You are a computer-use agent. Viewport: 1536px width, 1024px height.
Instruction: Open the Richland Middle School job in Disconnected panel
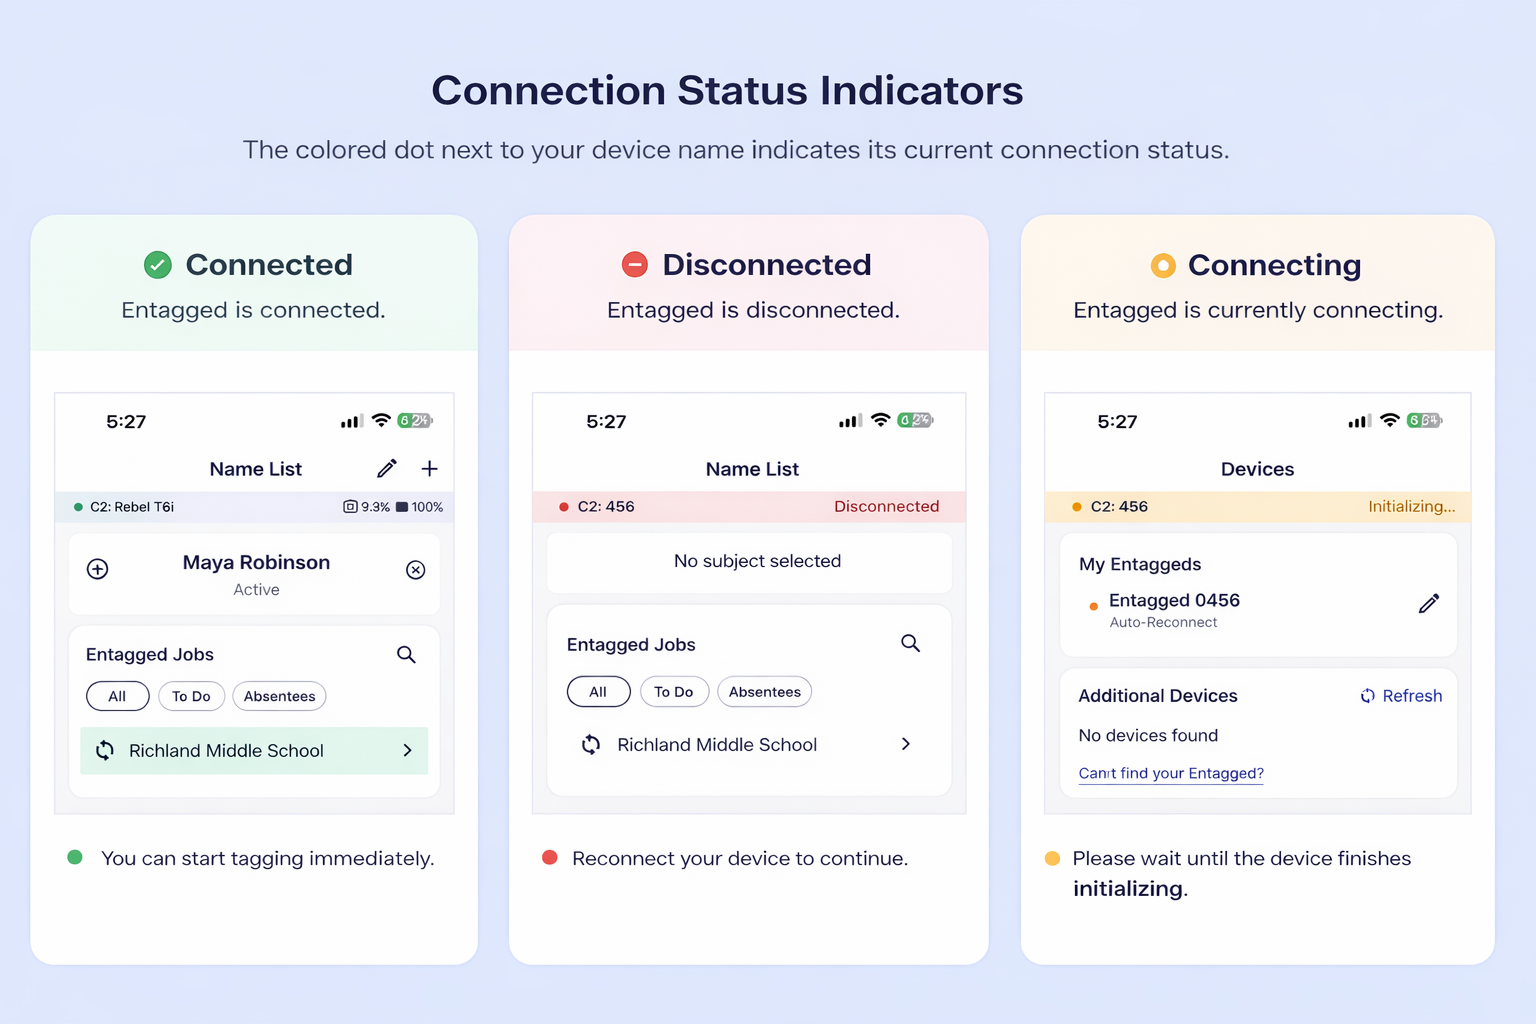(x=717, y=744)
